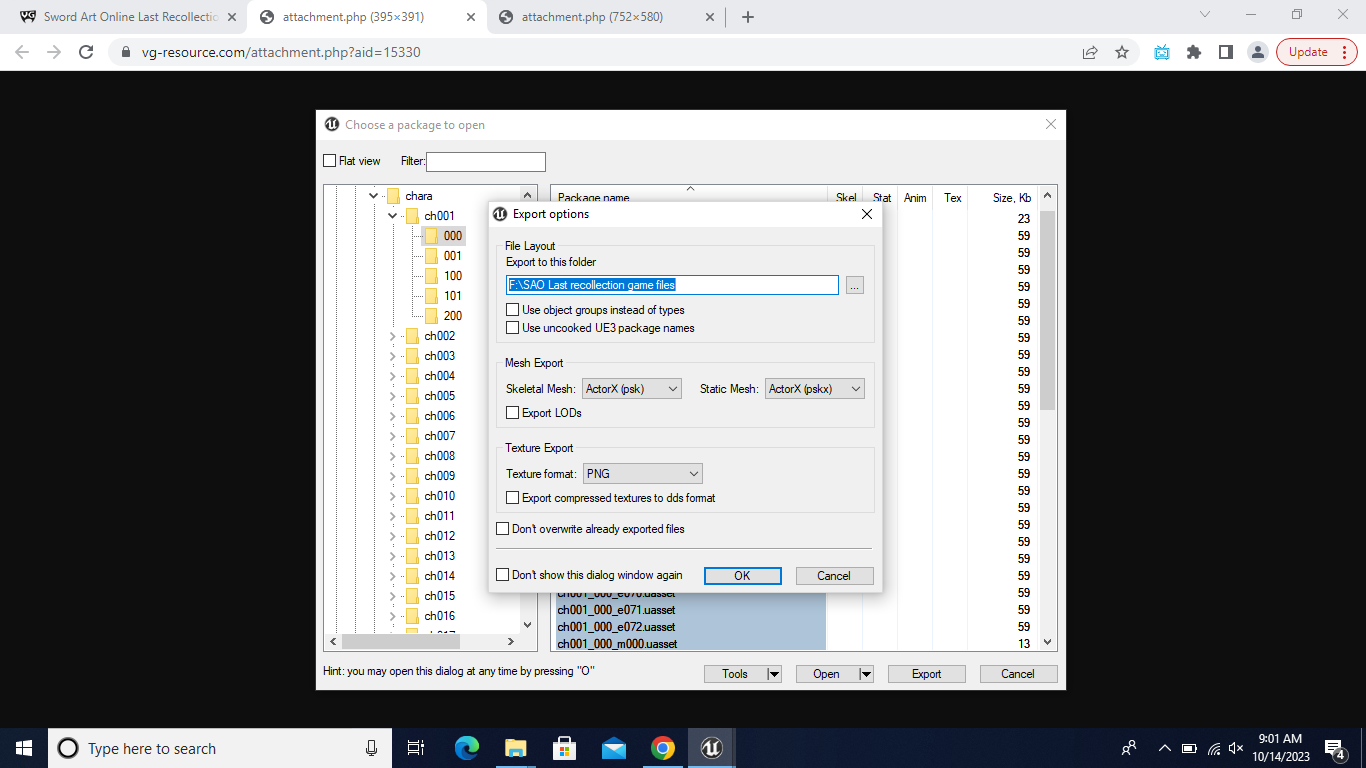The width and height of the screenshot is (1366, 768).
Task: Click the blue extension icon beside the star
Action: [x=1161, y=52]
